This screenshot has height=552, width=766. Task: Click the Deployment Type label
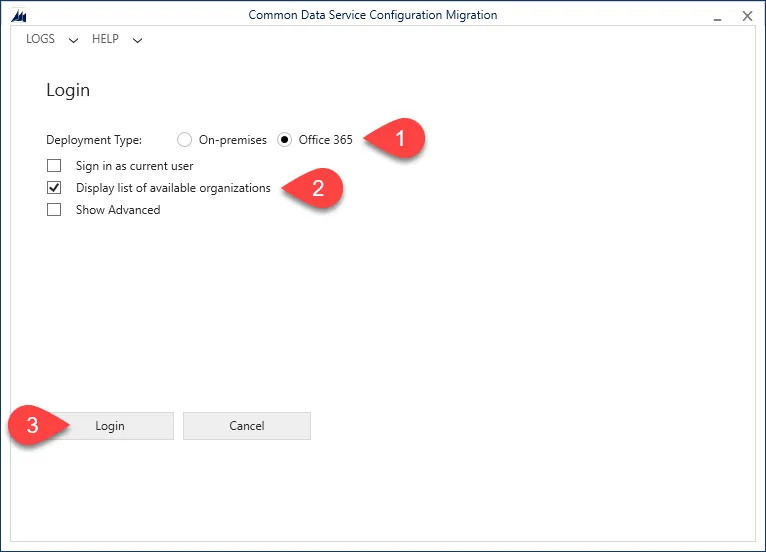click(x=94, y=140)
